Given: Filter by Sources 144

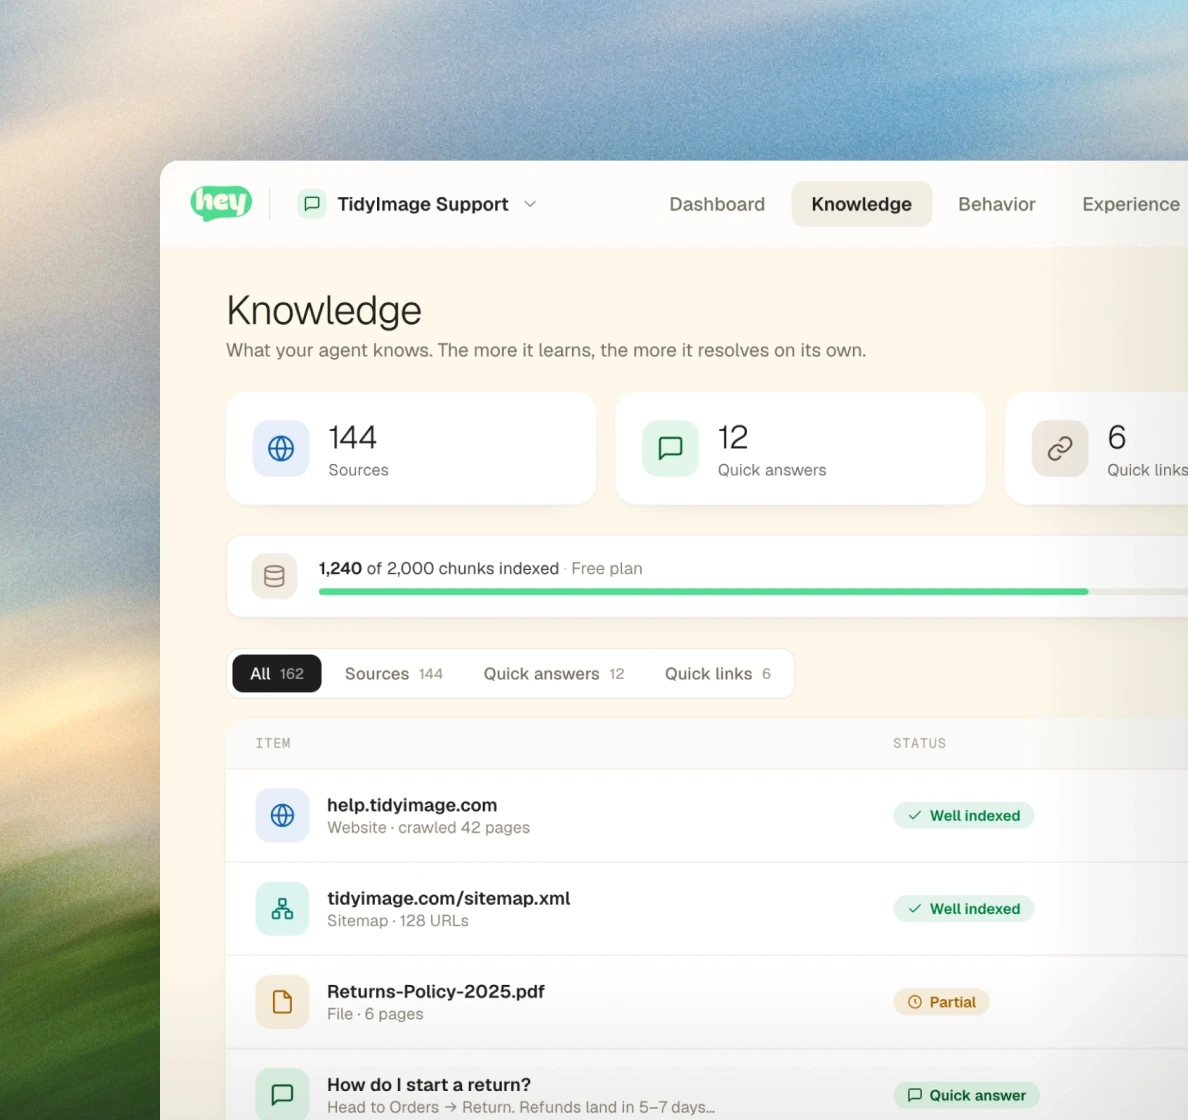Looking at the screenshot, I should click(x=394, y=673).
